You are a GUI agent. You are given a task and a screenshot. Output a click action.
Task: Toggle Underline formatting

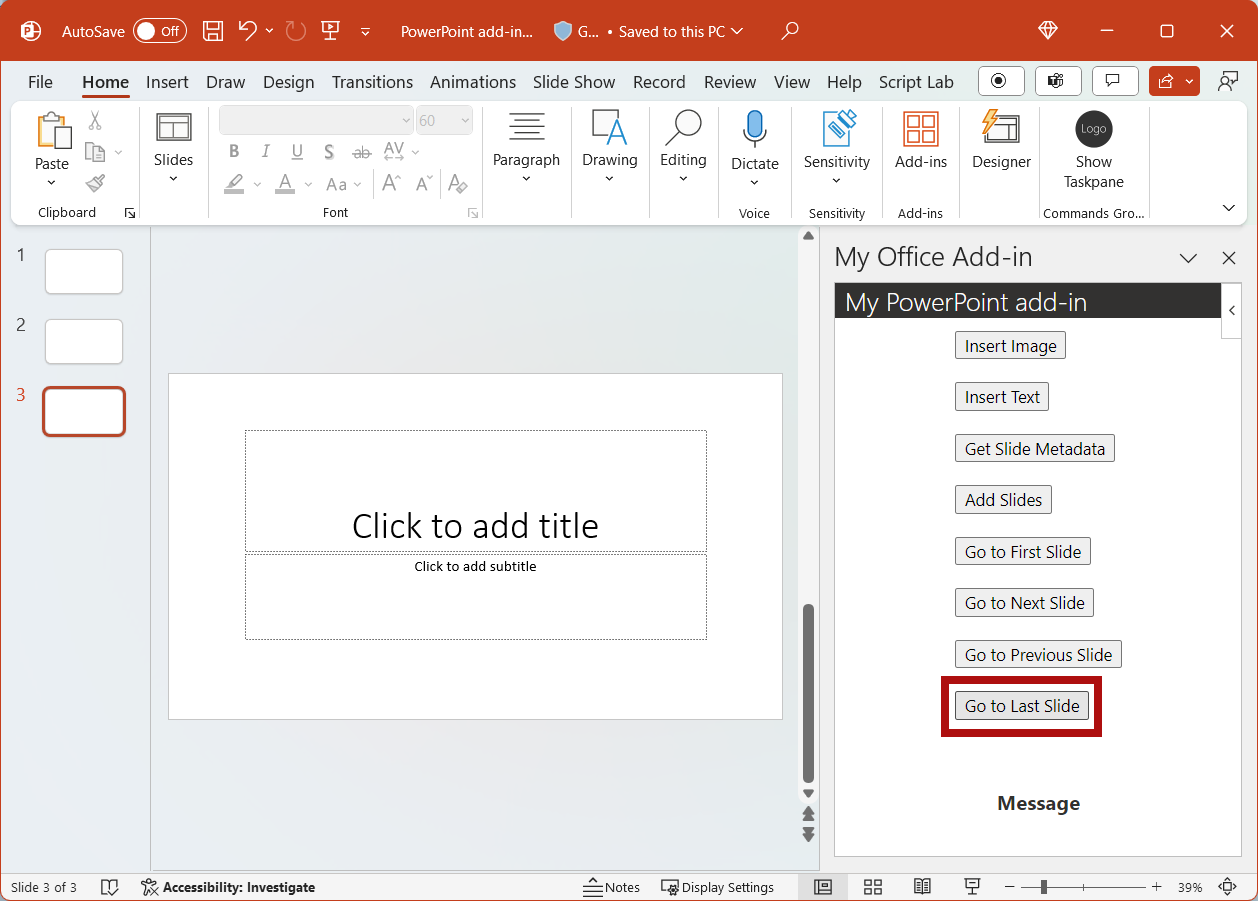(x=297, y=152)
